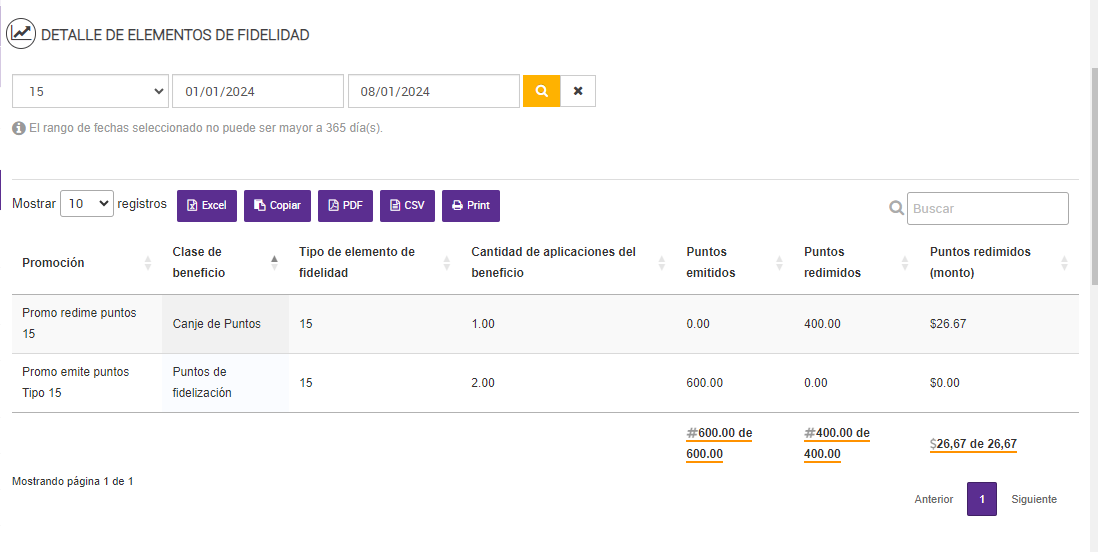Open the Mostrar registros count dropdown
The width and height of the screenshot is (1098, 552).
point(87,203)
